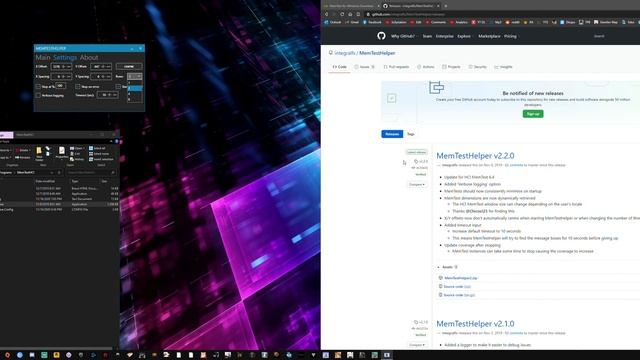Open Marketplace in GitHub header
Viewport: 640px width, 360px height.
pos(489,36)
